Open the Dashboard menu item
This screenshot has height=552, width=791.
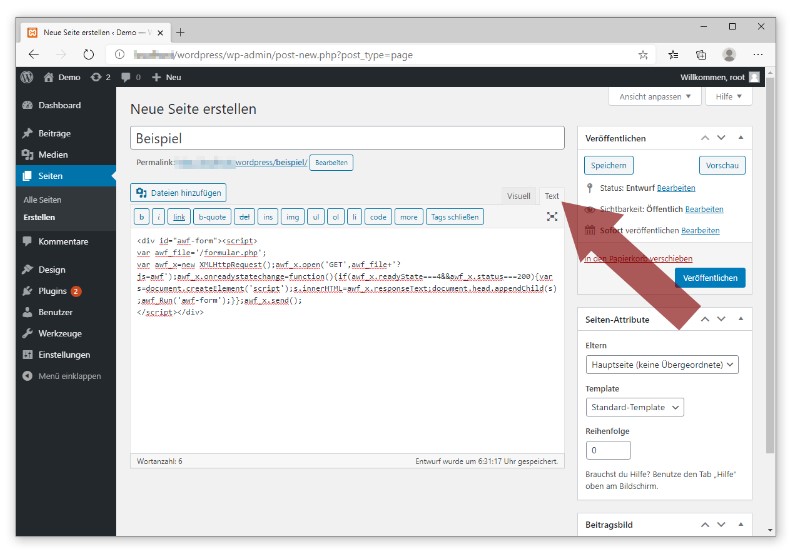(x=59, y=105)
